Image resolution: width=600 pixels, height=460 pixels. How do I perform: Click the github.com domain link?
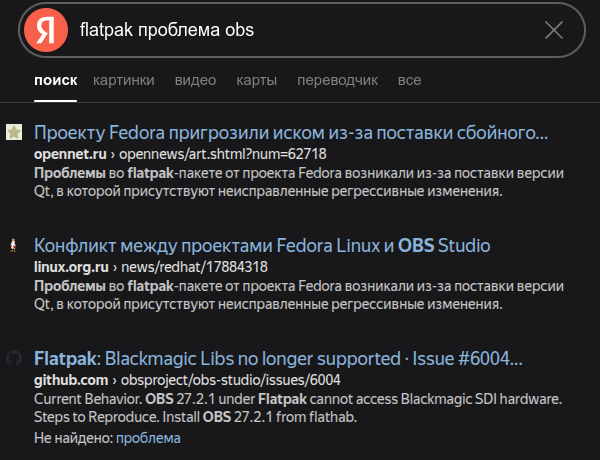tap(71, 380)
